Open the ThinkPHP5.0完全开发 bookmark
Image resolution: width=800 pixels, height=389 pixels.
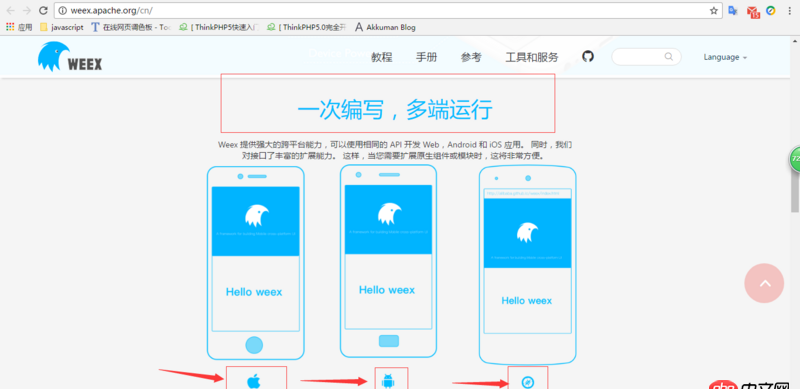click(x=307, y=27)
